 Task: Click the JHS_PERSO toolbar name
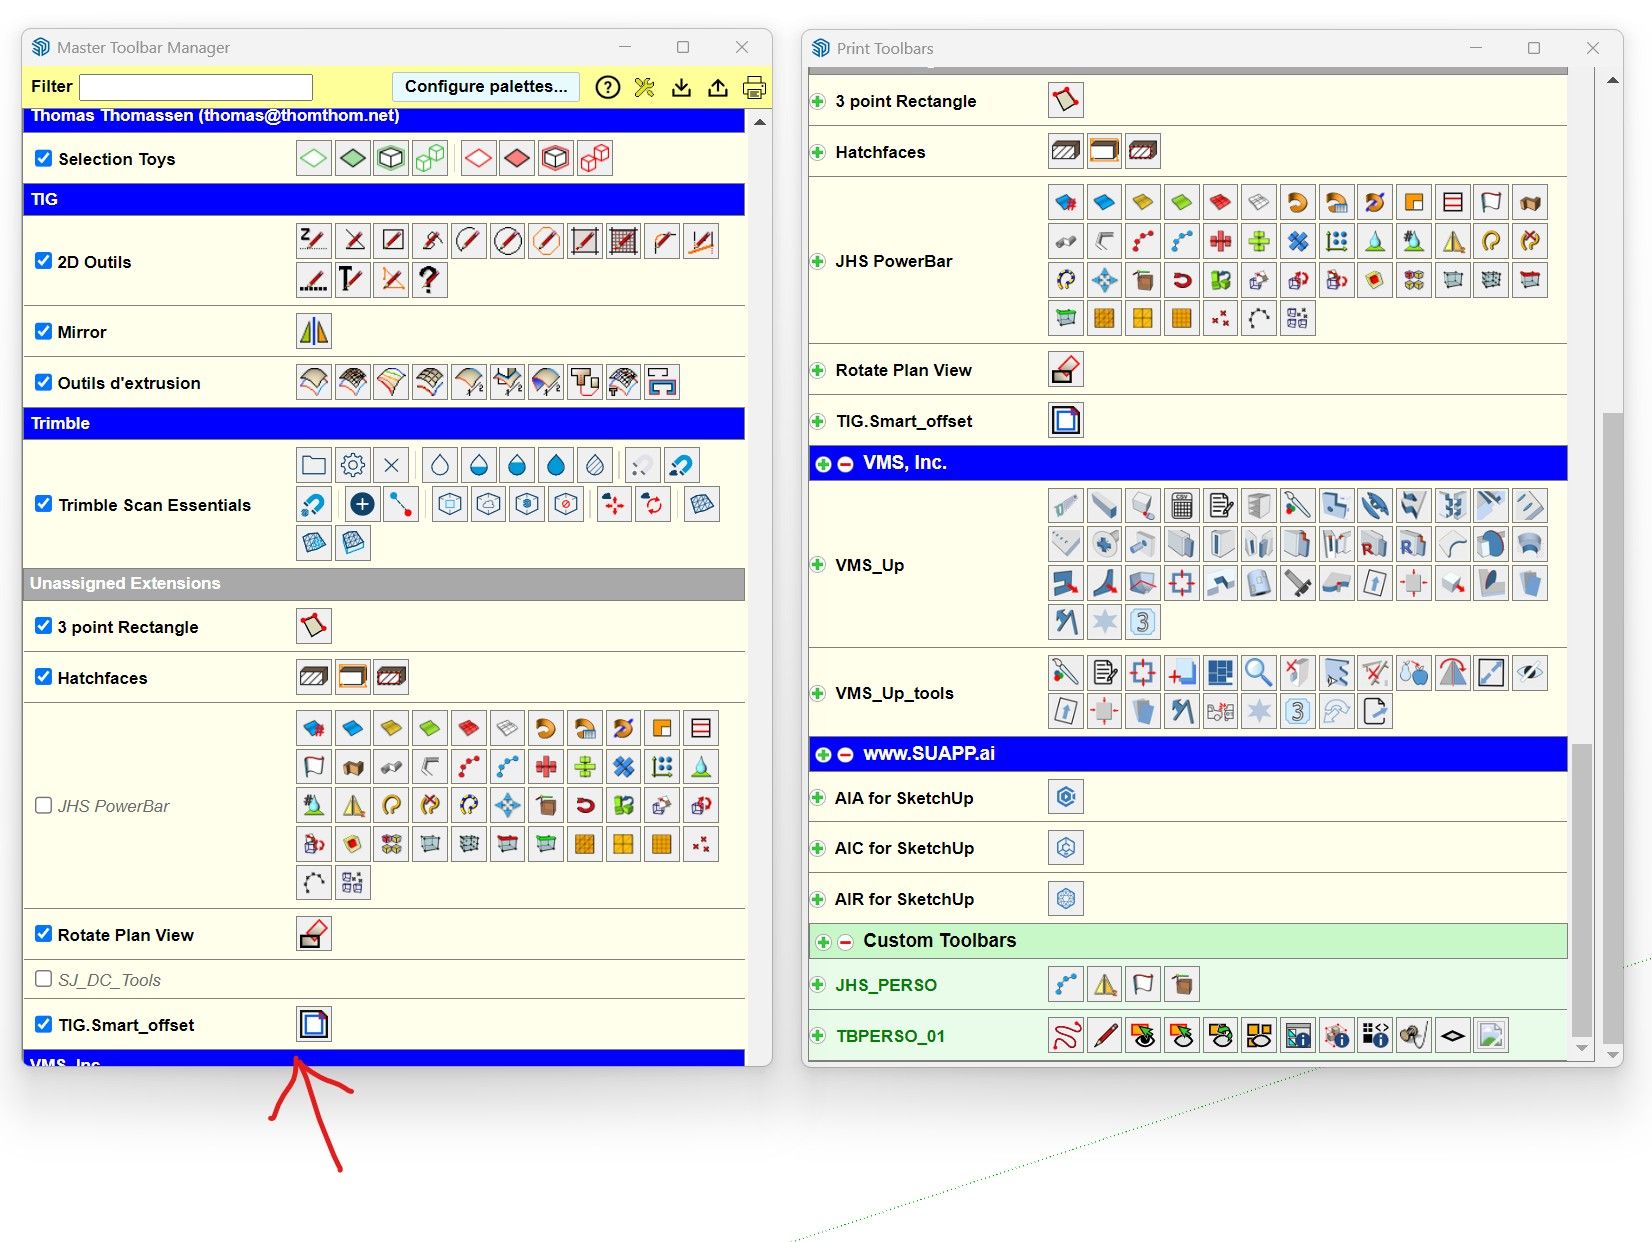point(886,985)
